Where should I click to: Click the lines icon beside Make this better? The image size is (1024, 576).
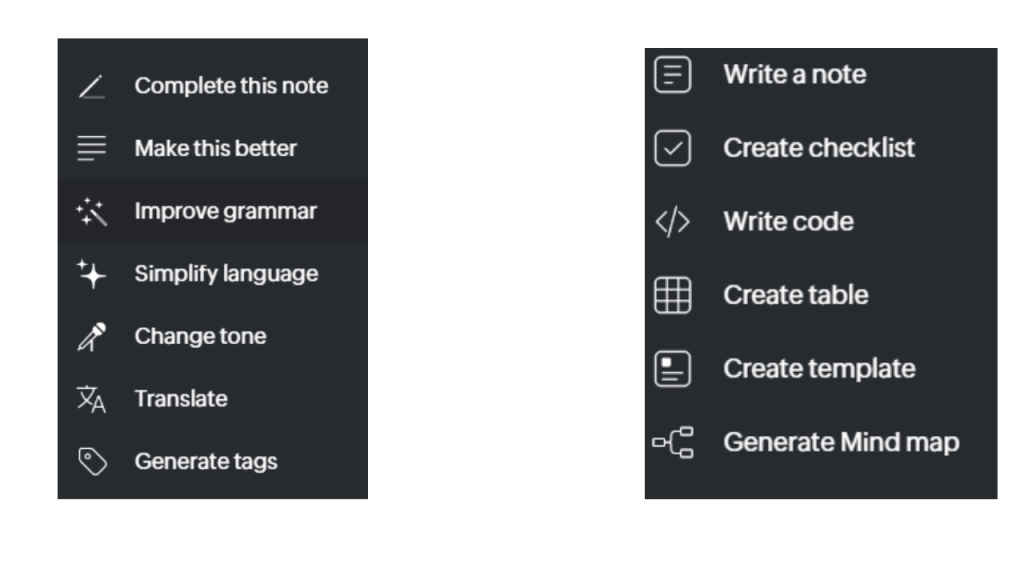92,149
